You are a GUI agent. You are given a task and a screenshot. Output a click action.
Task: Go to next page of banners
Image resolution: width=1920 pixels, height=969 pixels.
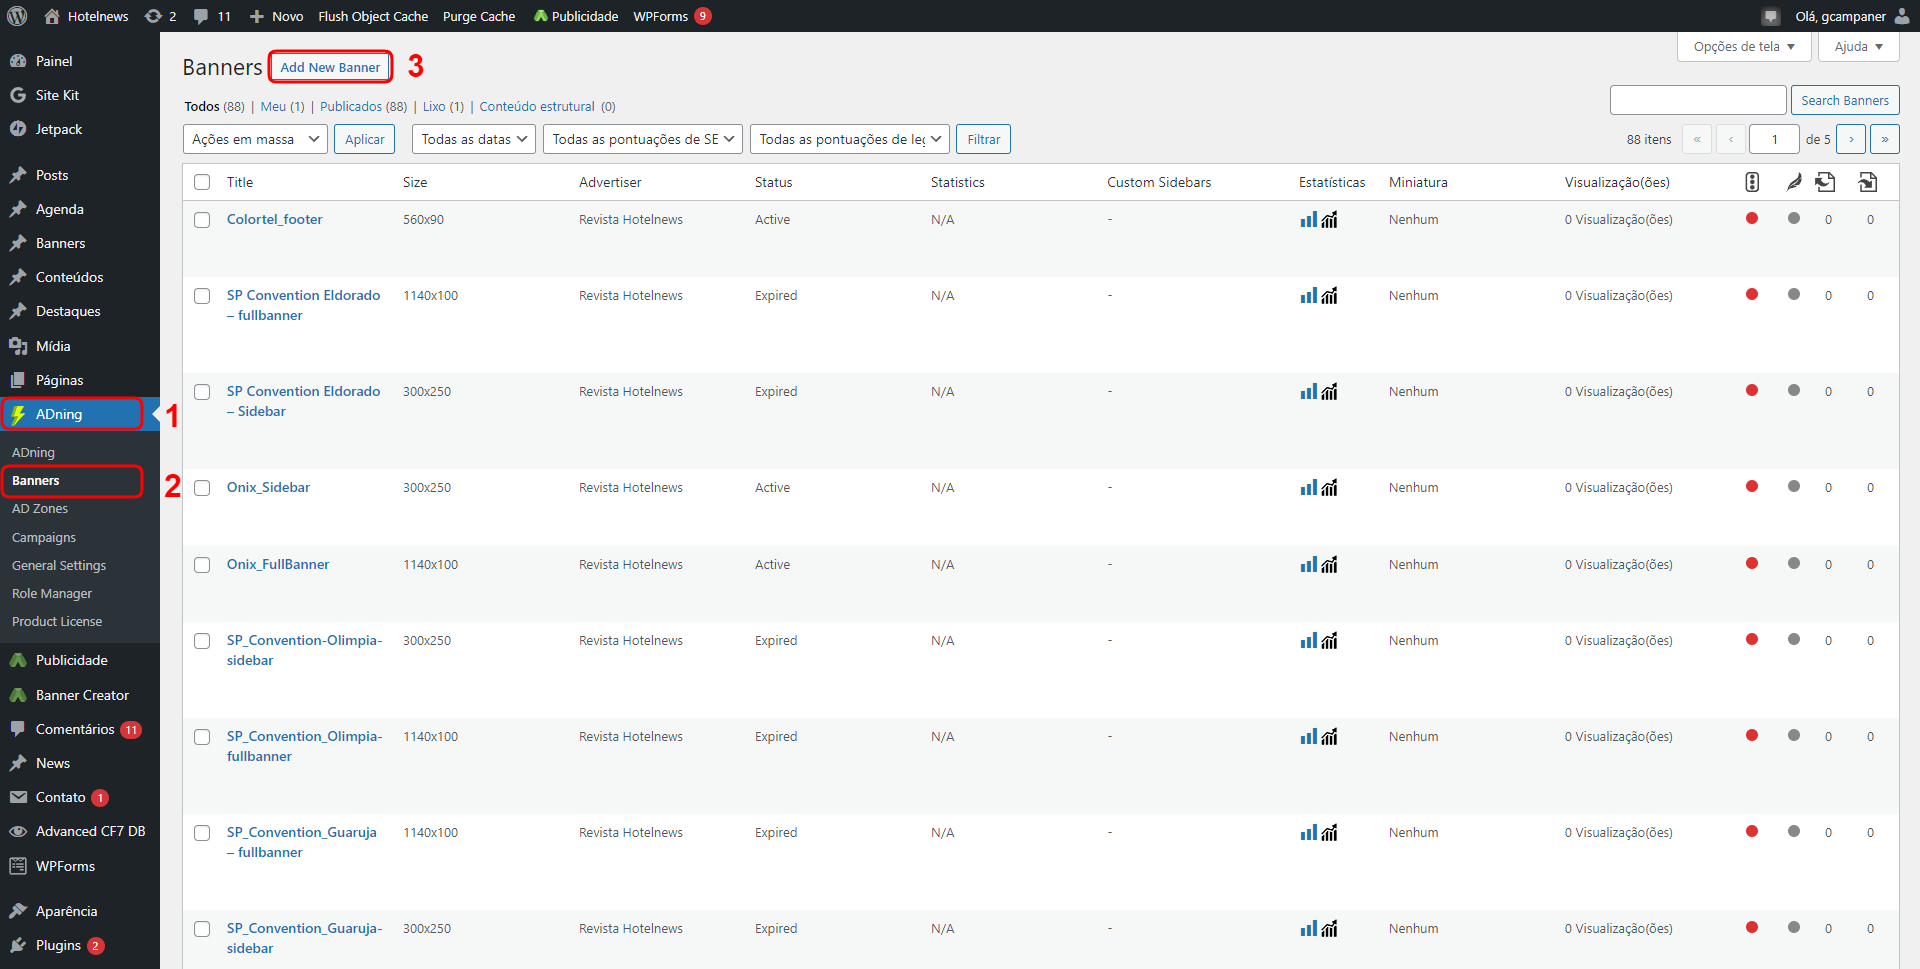(1851, 139)
